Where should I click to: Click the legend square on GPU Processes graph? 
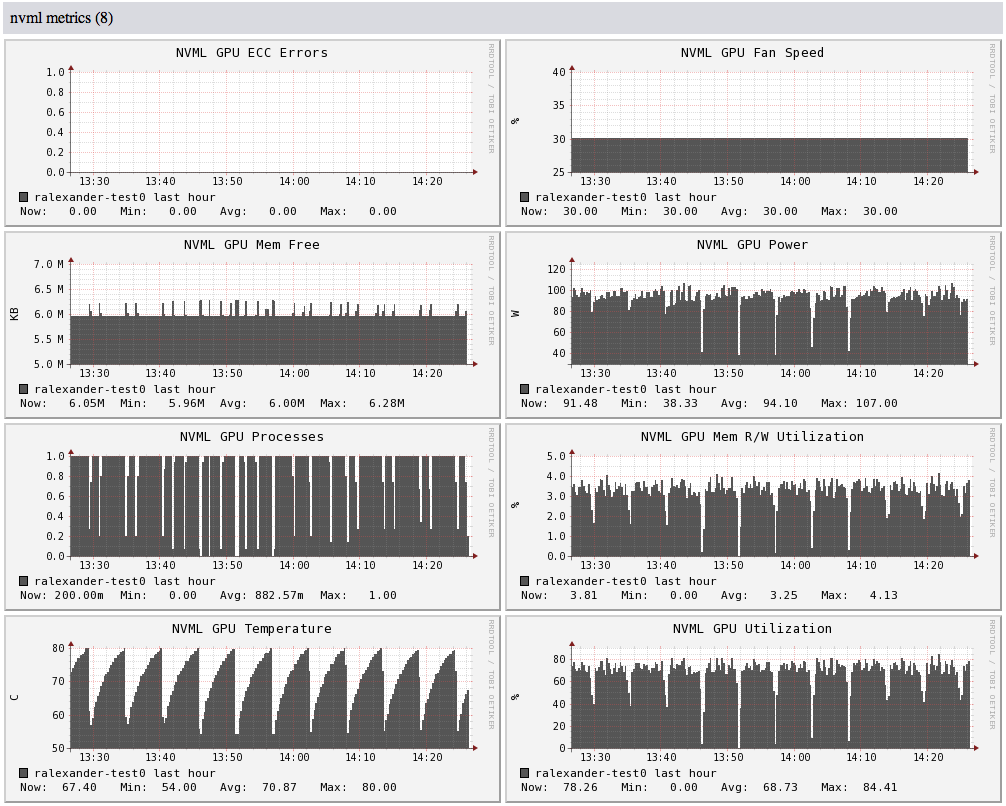22,581
